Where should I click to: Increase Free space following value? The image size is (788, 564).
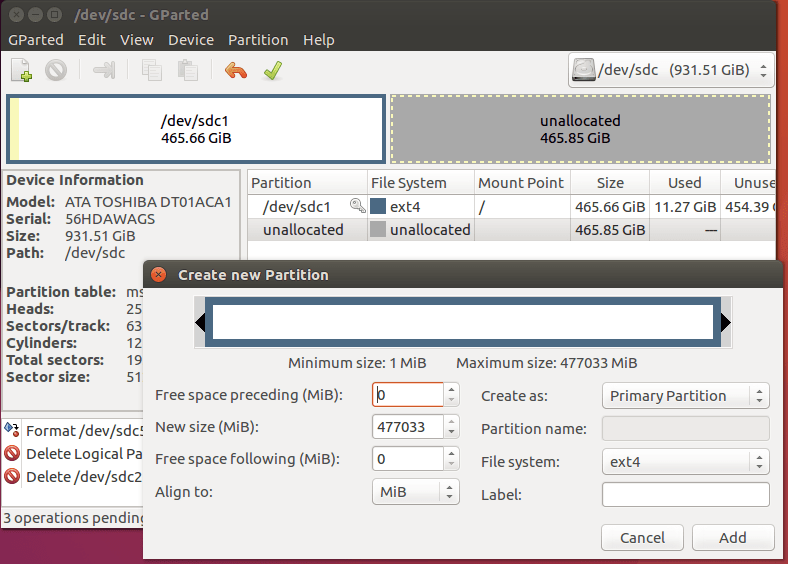(x=451, y=453)
